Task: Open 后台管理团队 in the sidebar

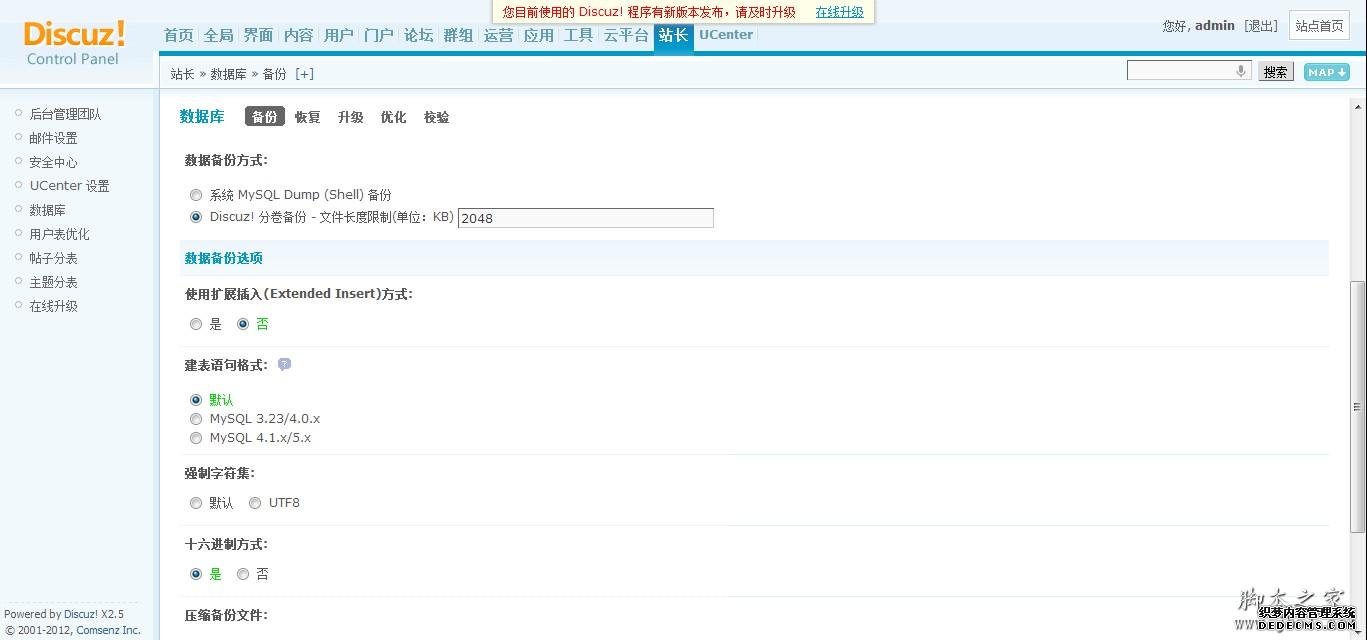Action: point(65,114)
